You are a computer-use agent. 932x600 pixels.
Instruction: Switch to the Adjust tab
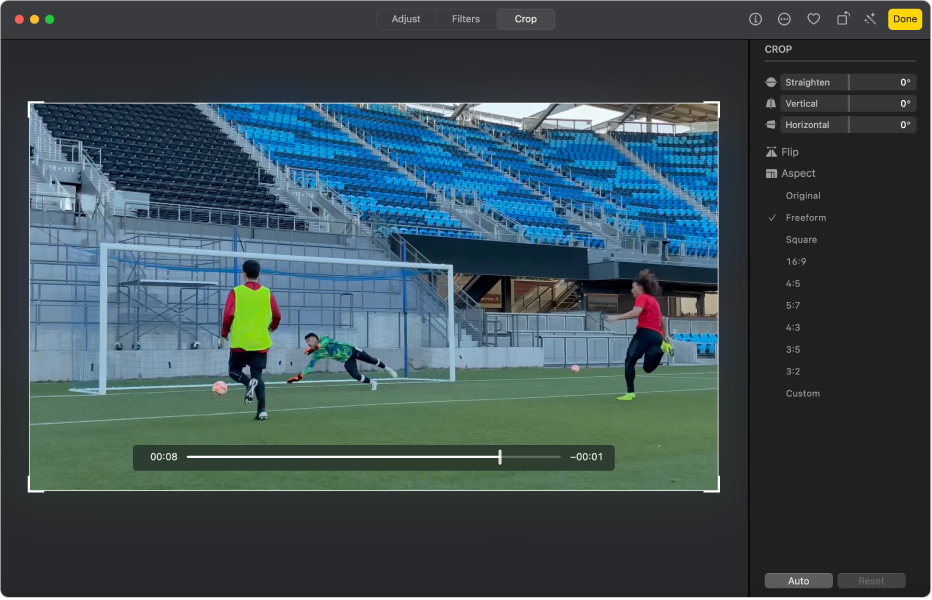click(x=406, y=19)
